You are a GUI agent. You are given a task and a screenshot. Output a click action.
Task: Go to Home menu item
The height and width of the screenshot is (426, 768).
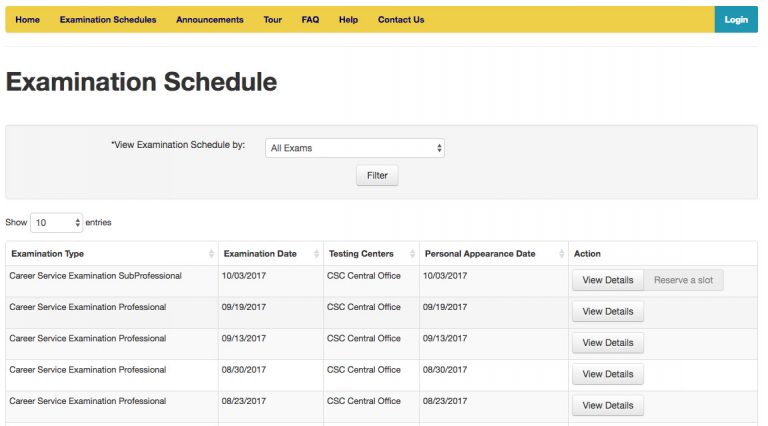click(27, 20)
